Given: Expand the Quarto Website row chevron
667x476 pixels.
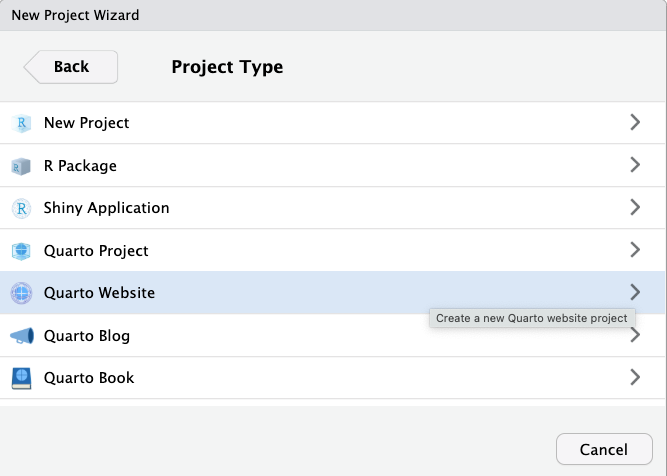Looking at the screenshot, I should click(x=635, y=292).
